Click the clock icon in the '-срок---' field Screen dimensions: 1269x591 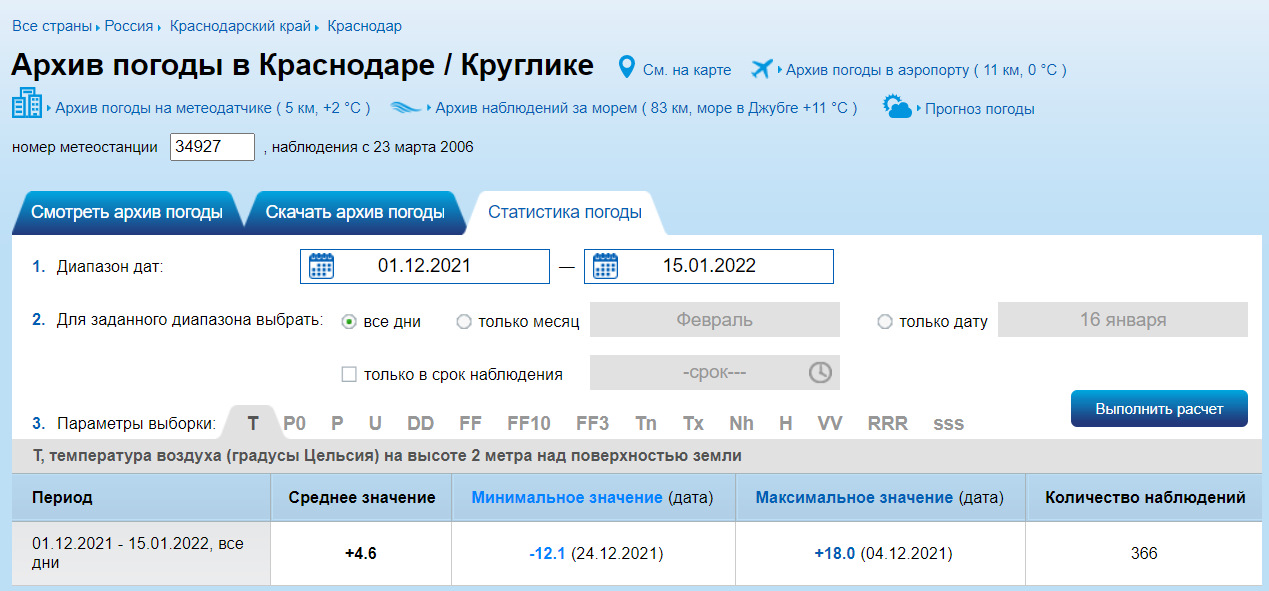[x=819, y=371]
